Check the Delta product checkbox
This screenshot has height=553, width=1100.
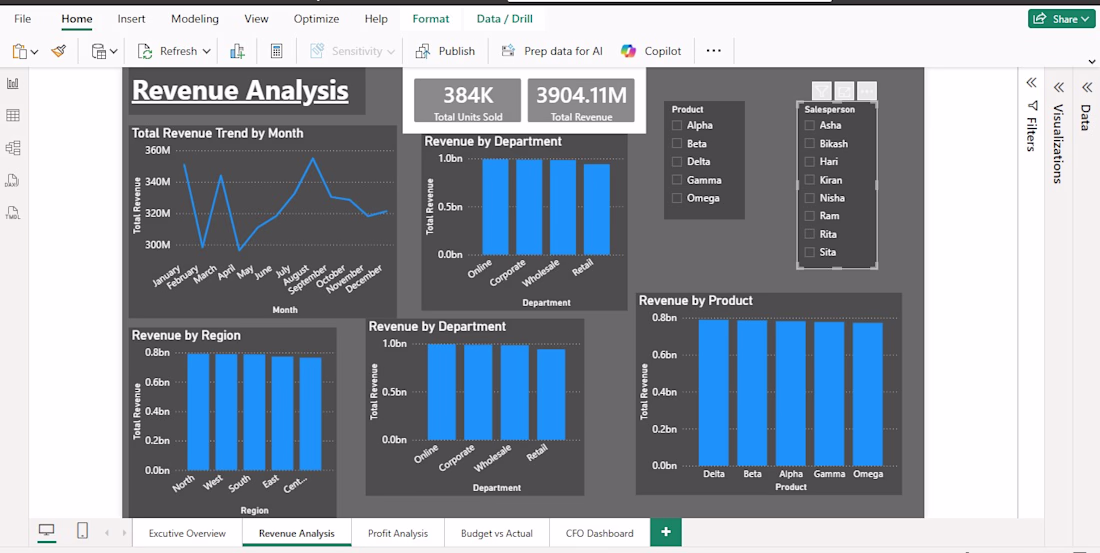click(677, 162)
